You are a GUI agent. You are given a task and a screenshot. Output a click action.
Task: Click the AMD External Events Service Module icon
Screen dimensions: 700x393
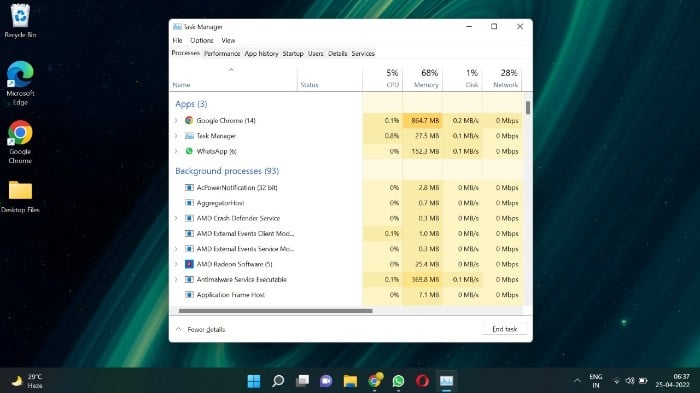point(189,249)
